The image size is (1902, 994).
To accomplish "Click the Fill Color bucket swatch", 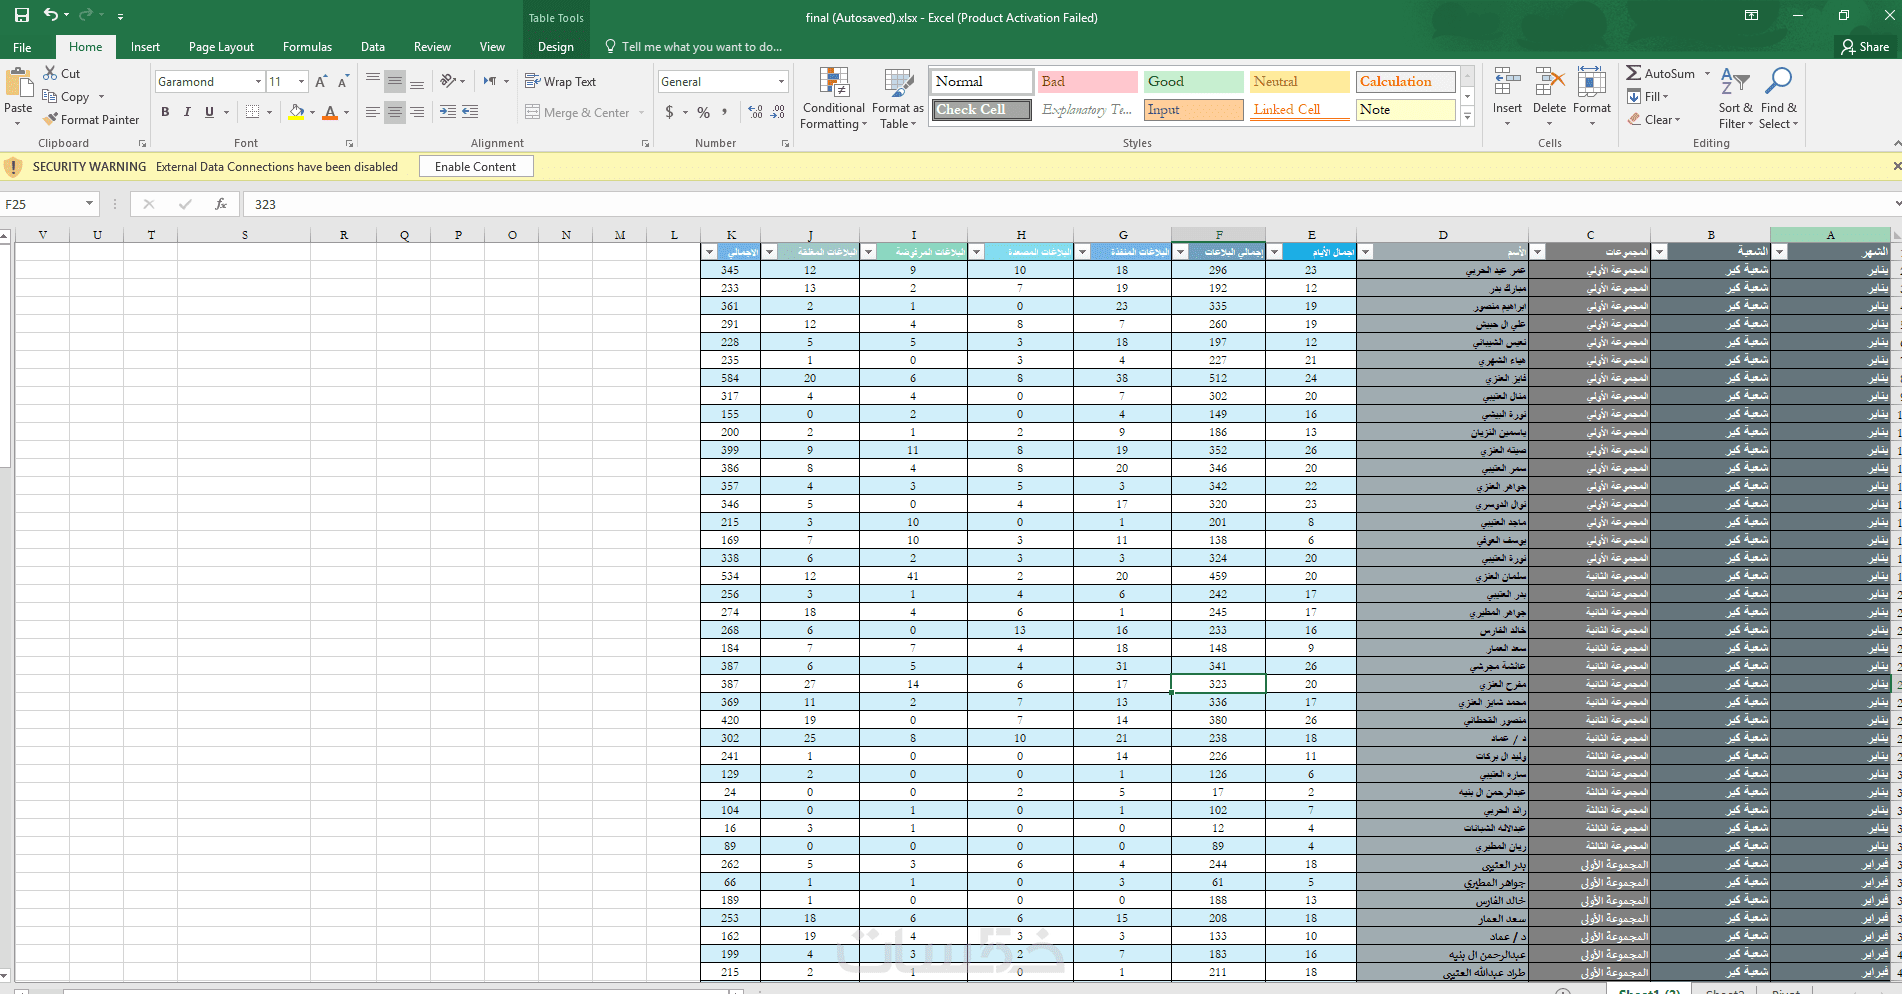I will [x=296, y=112].
